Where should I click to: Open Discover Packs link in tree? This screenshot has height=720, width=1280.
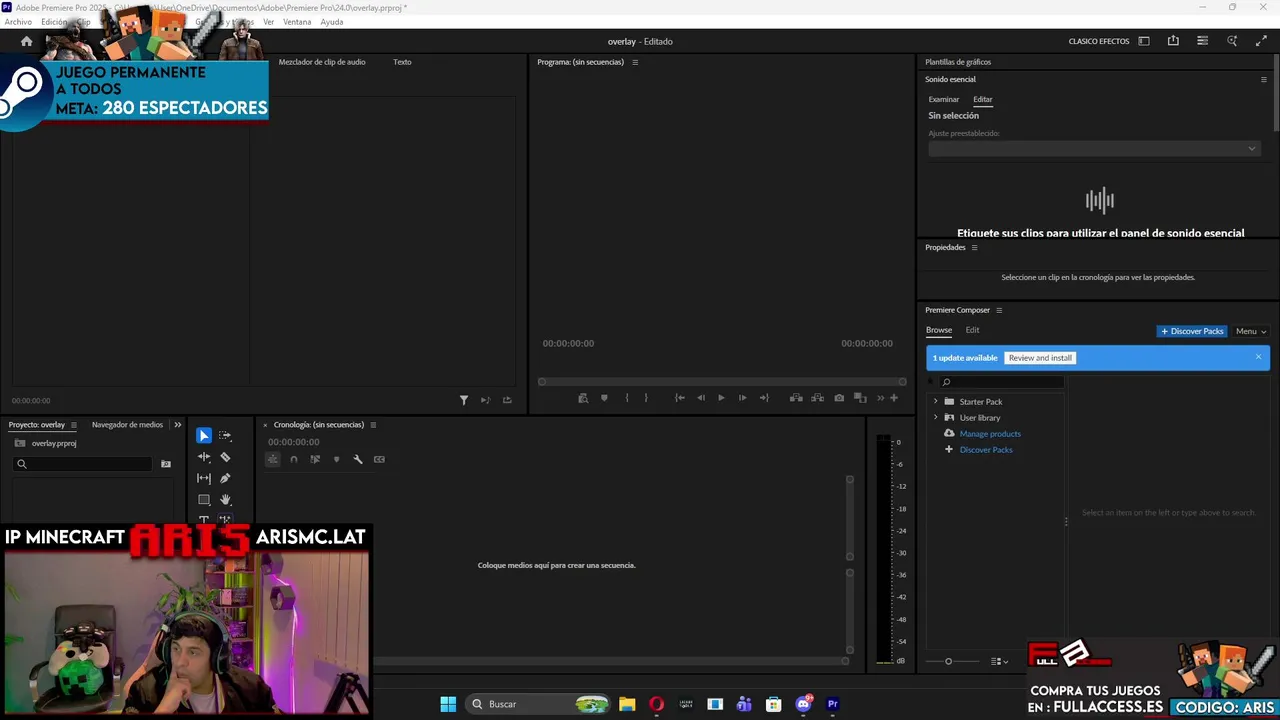point(986,449)
